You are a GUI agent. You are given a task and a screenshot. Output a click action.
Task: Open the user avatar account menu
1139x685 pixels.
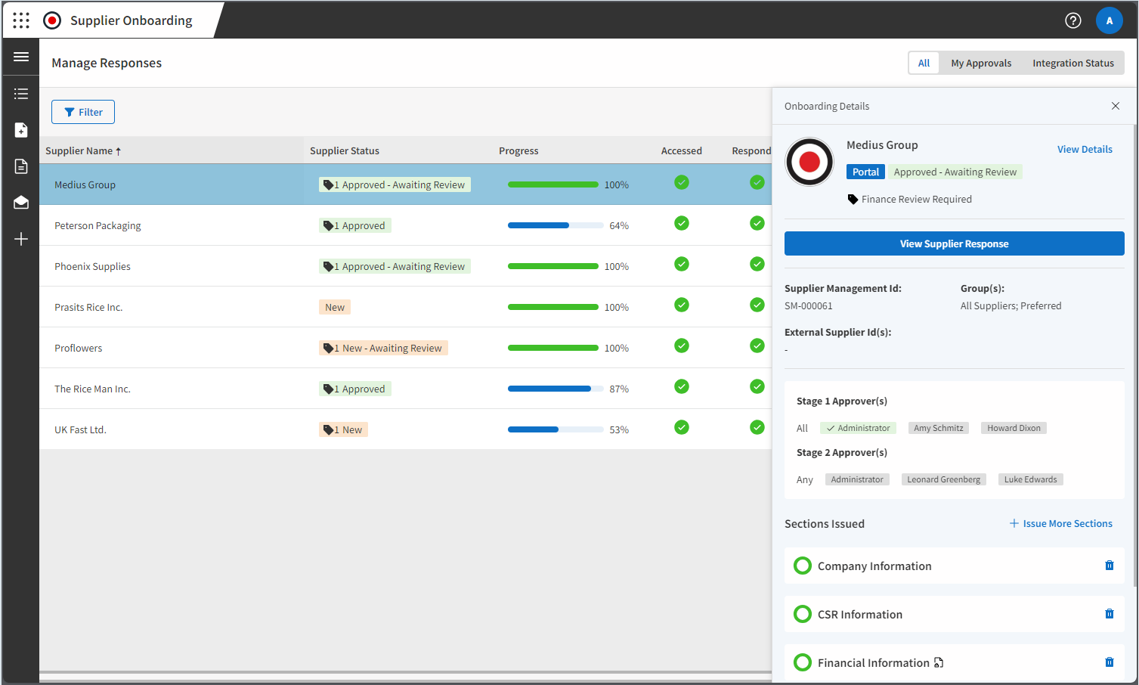[1109, 20]
